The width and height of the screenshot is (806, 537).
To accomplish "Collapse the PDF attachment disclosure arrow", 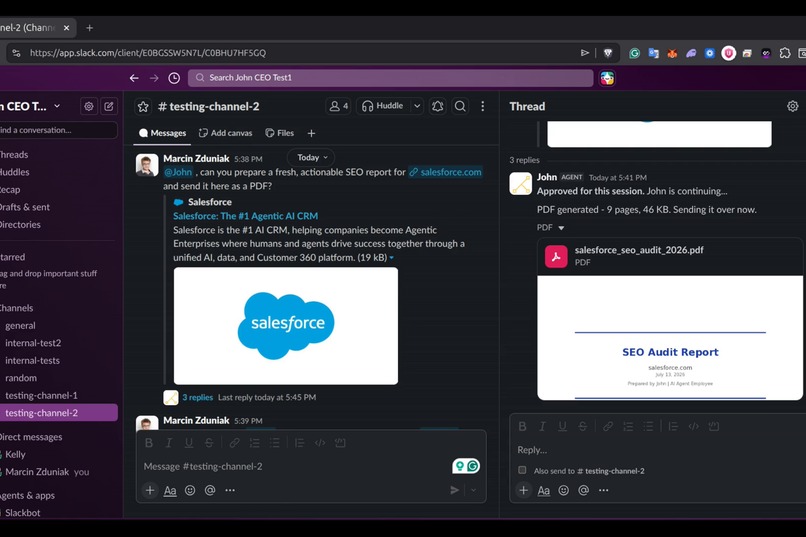I will pyautogui.click(x=561, y=228).
